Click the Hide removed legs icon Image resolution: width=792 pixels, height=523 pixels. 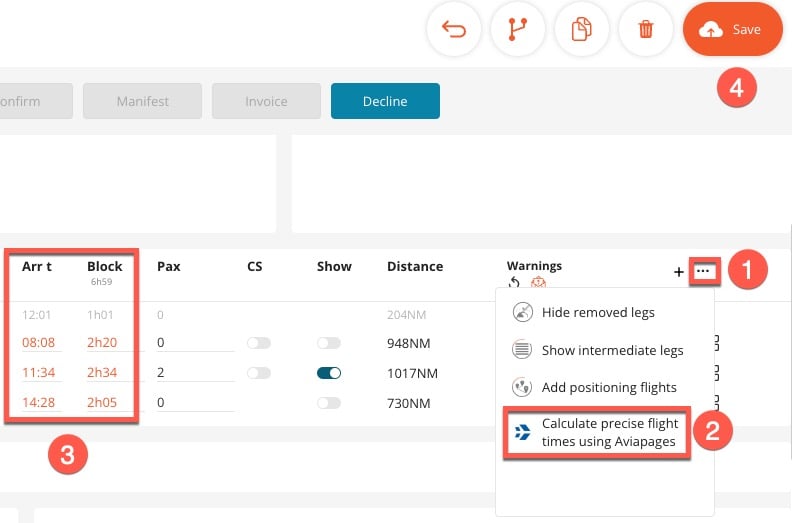[522, 312]
